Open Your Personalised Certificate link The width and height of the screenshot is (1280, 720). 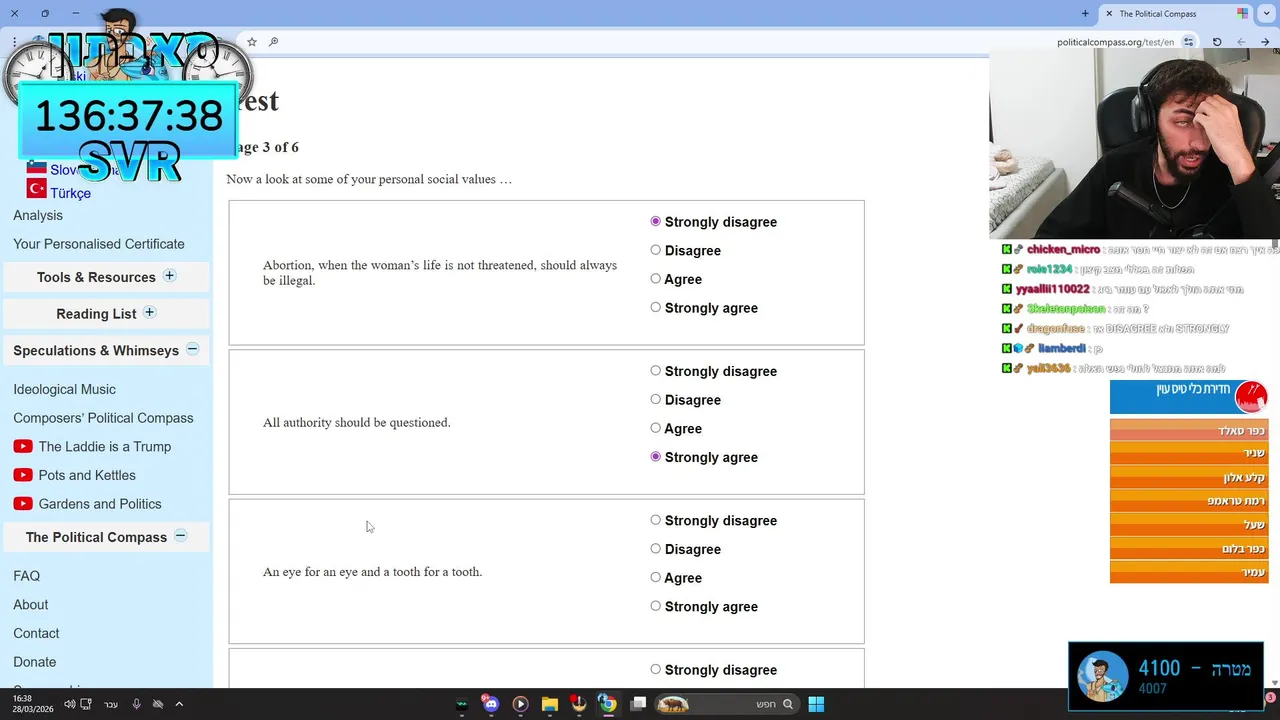click(99, 244)
